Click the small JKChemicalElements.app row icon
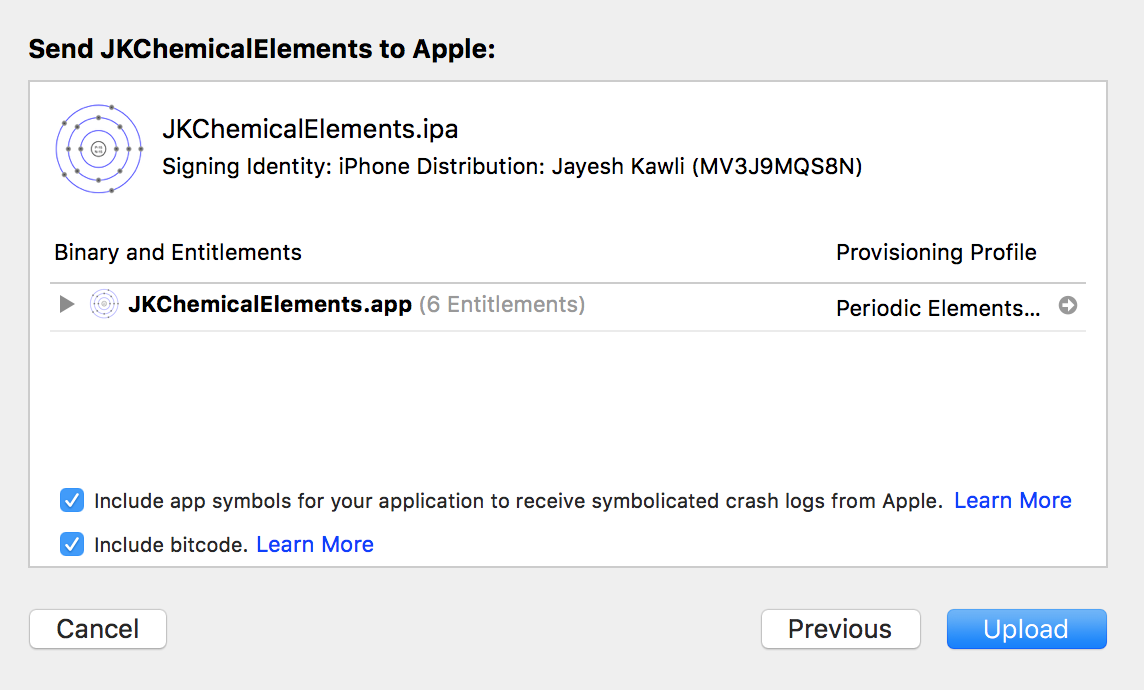This screenshot has width=1144, height=690. (x=104, y=304)
